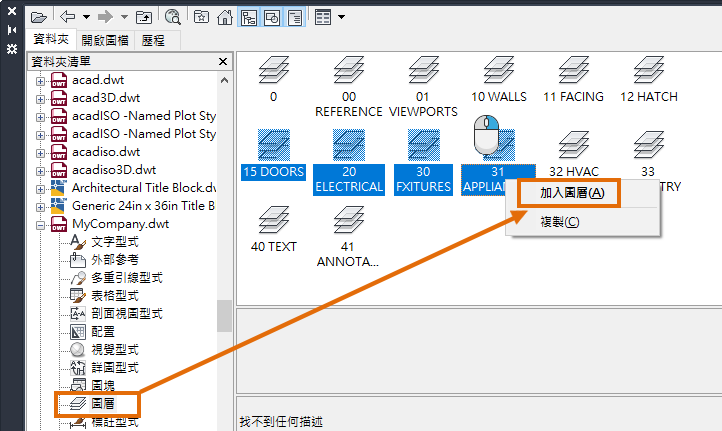Open the Search (magnifier globe) tool

[x=173, y=17]
